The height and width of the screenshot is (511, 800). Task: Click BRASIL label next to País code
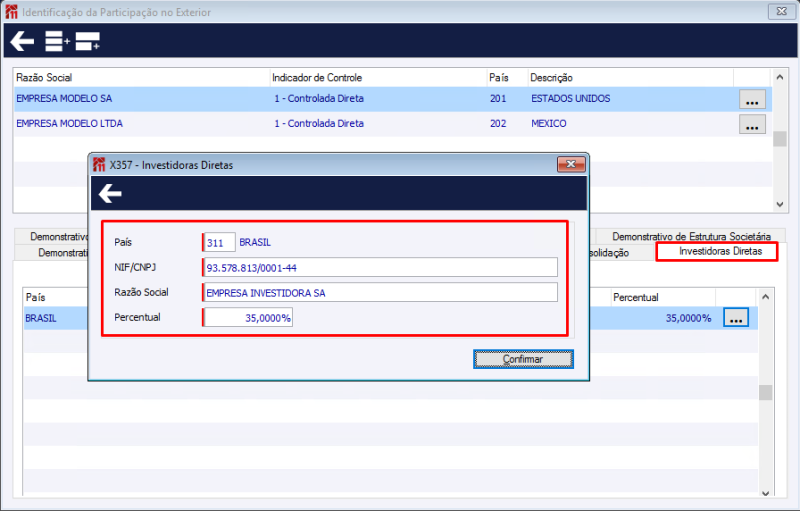click(x=255, y=242)
